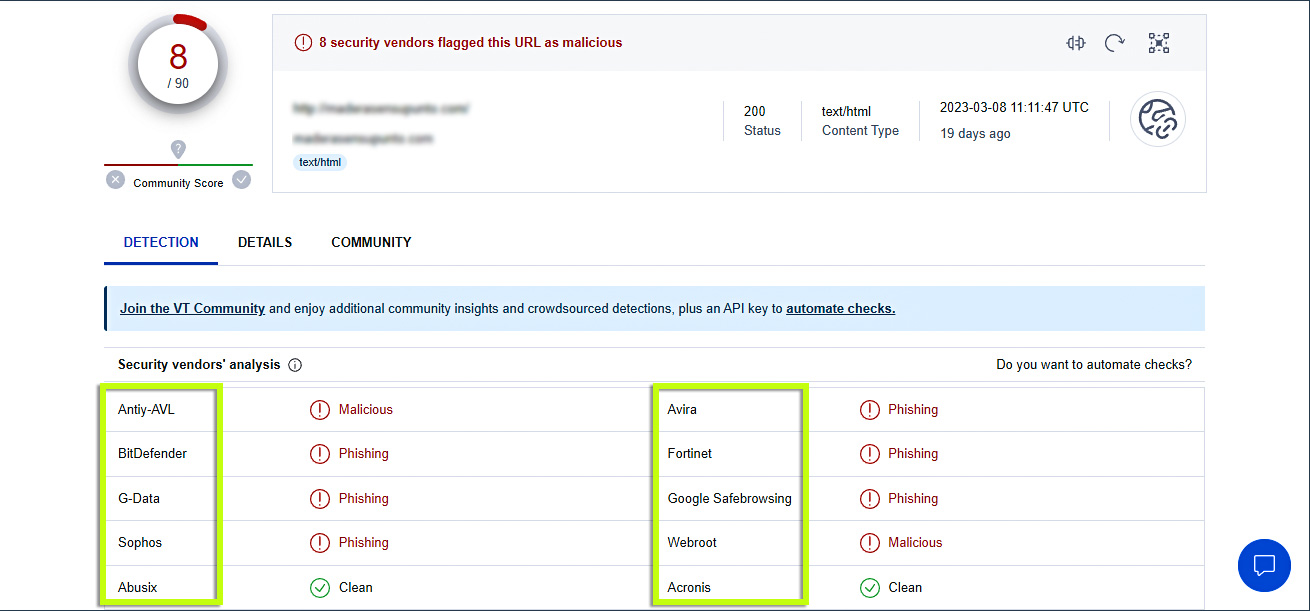
Task: Click the Malicious verdict for Antiy-AVL
Action: coord(366,409)
